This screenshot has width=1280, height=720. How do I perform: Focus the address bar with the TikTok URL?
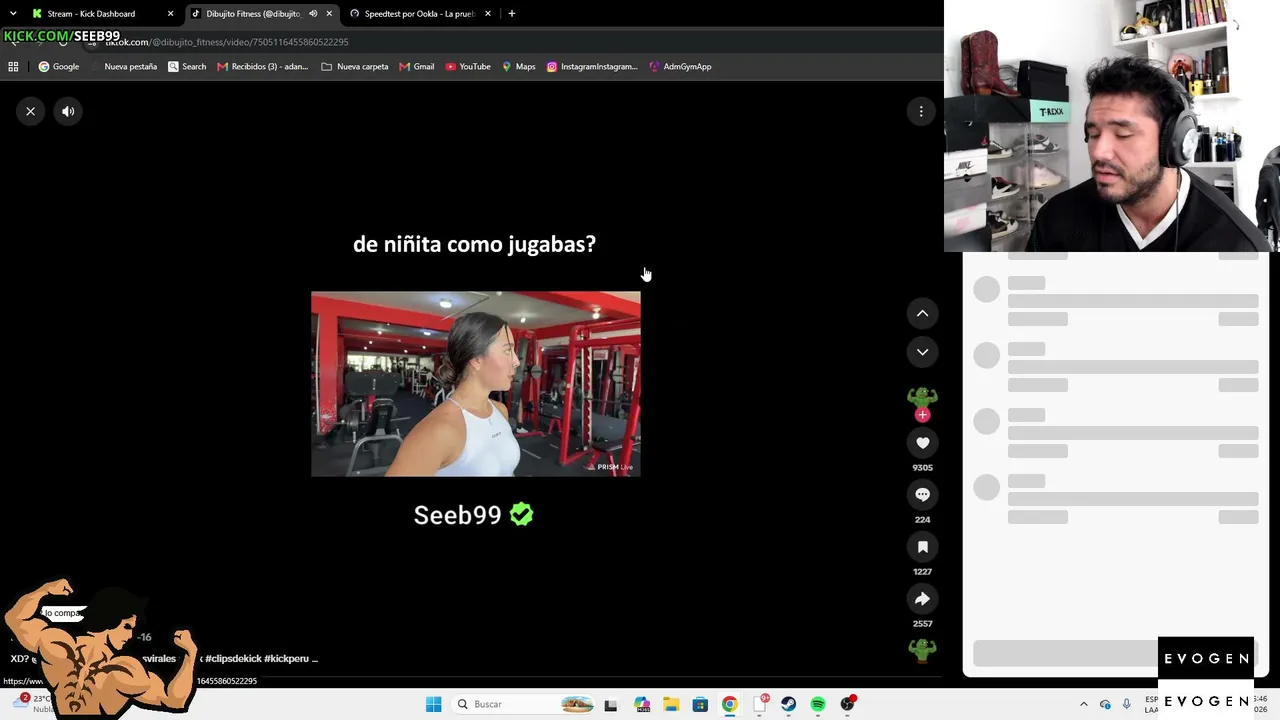click(500, 42)
